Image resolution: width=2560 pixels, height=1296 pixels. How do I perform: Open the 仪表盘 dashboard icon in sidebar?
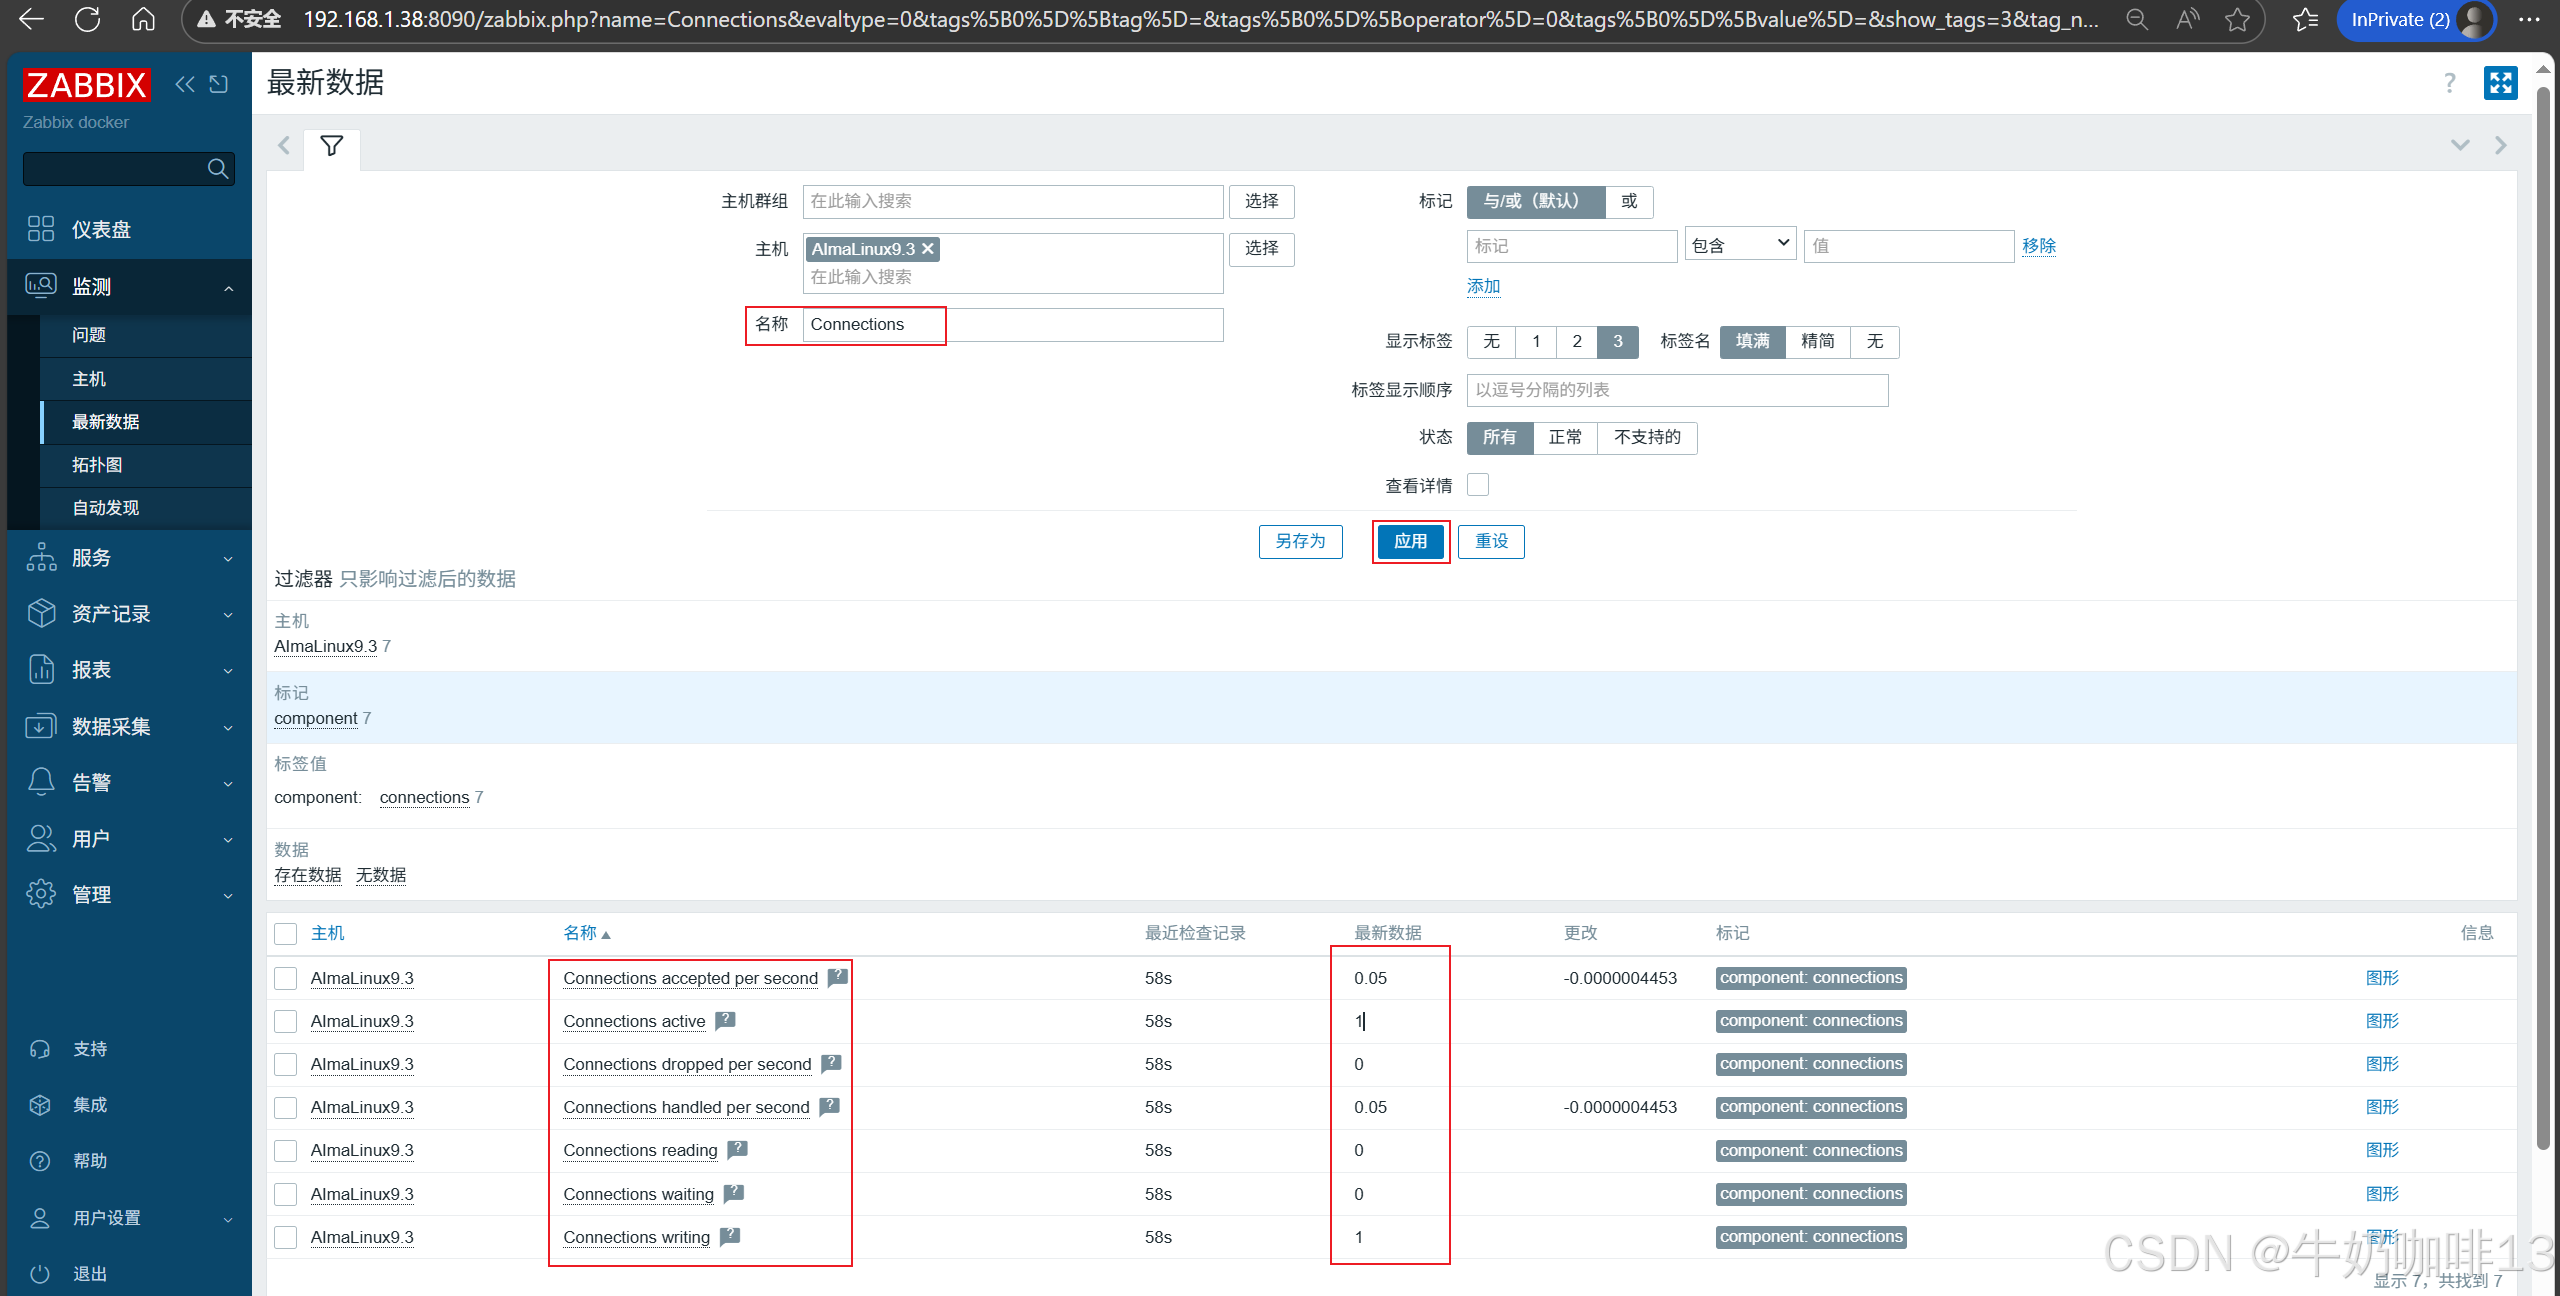[41, 229]
